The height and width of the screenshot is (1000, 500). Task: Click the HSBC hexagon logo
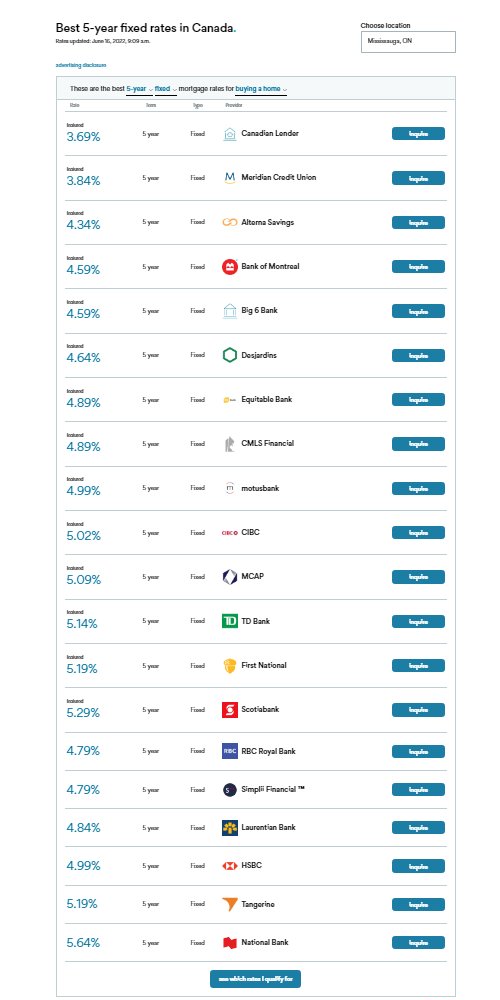click(230, 866)
